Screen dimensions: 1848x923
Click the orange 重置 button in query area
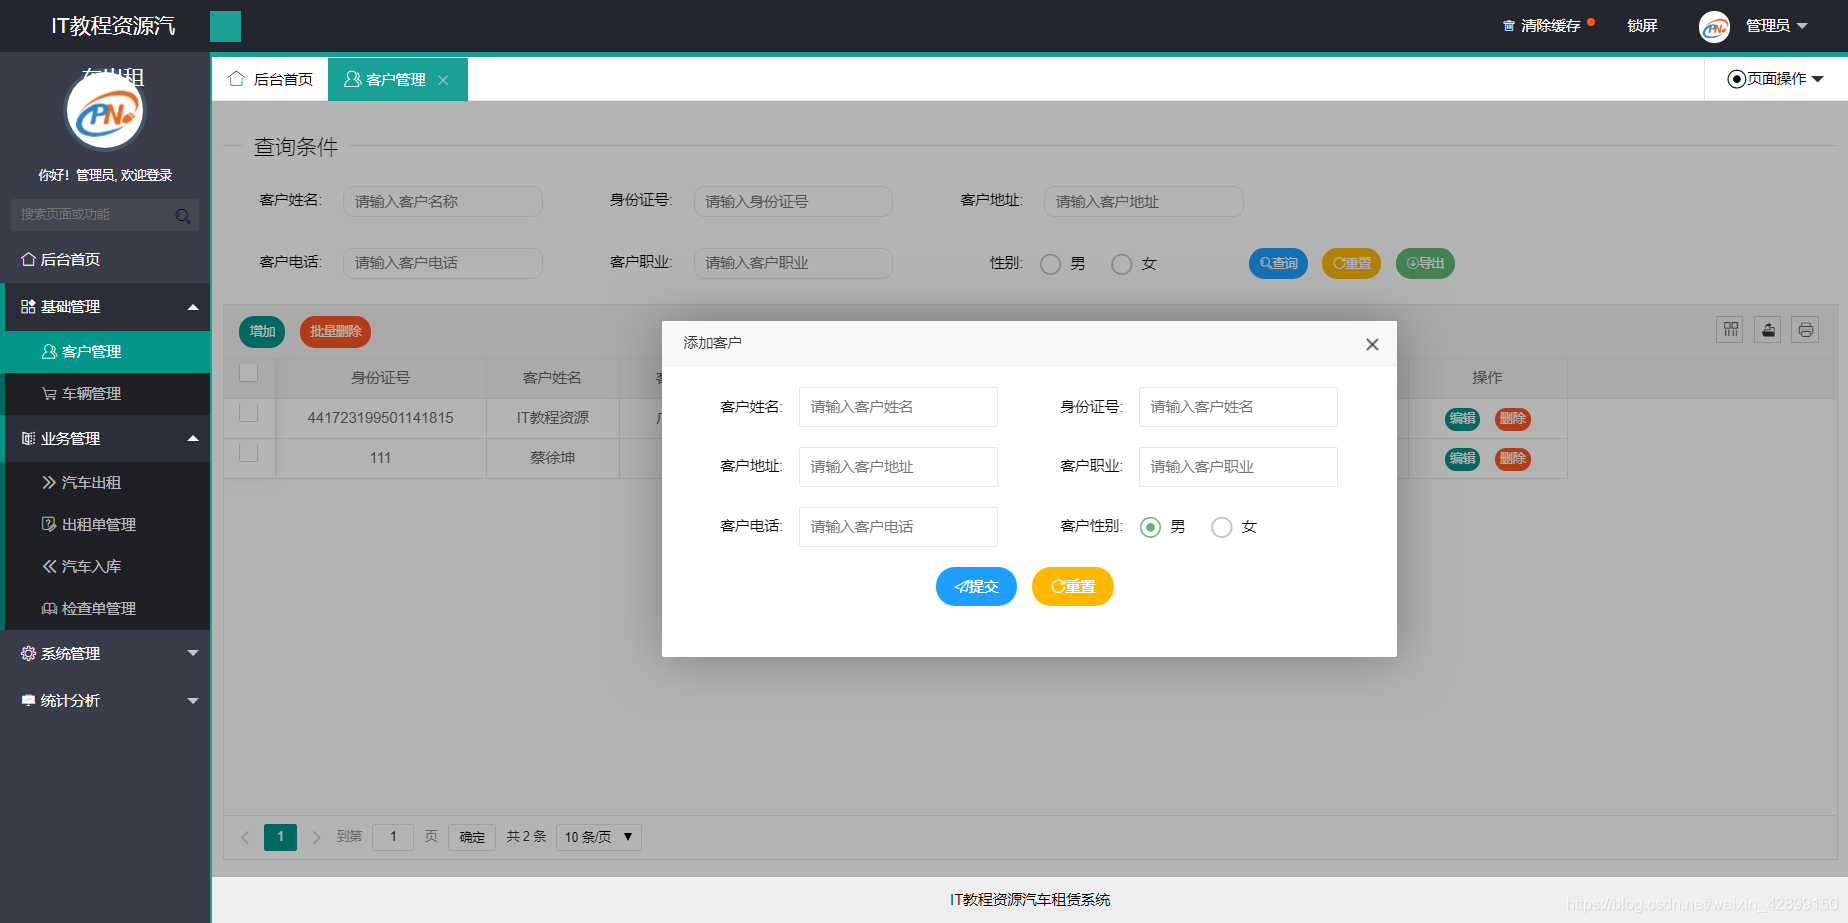1351,263
